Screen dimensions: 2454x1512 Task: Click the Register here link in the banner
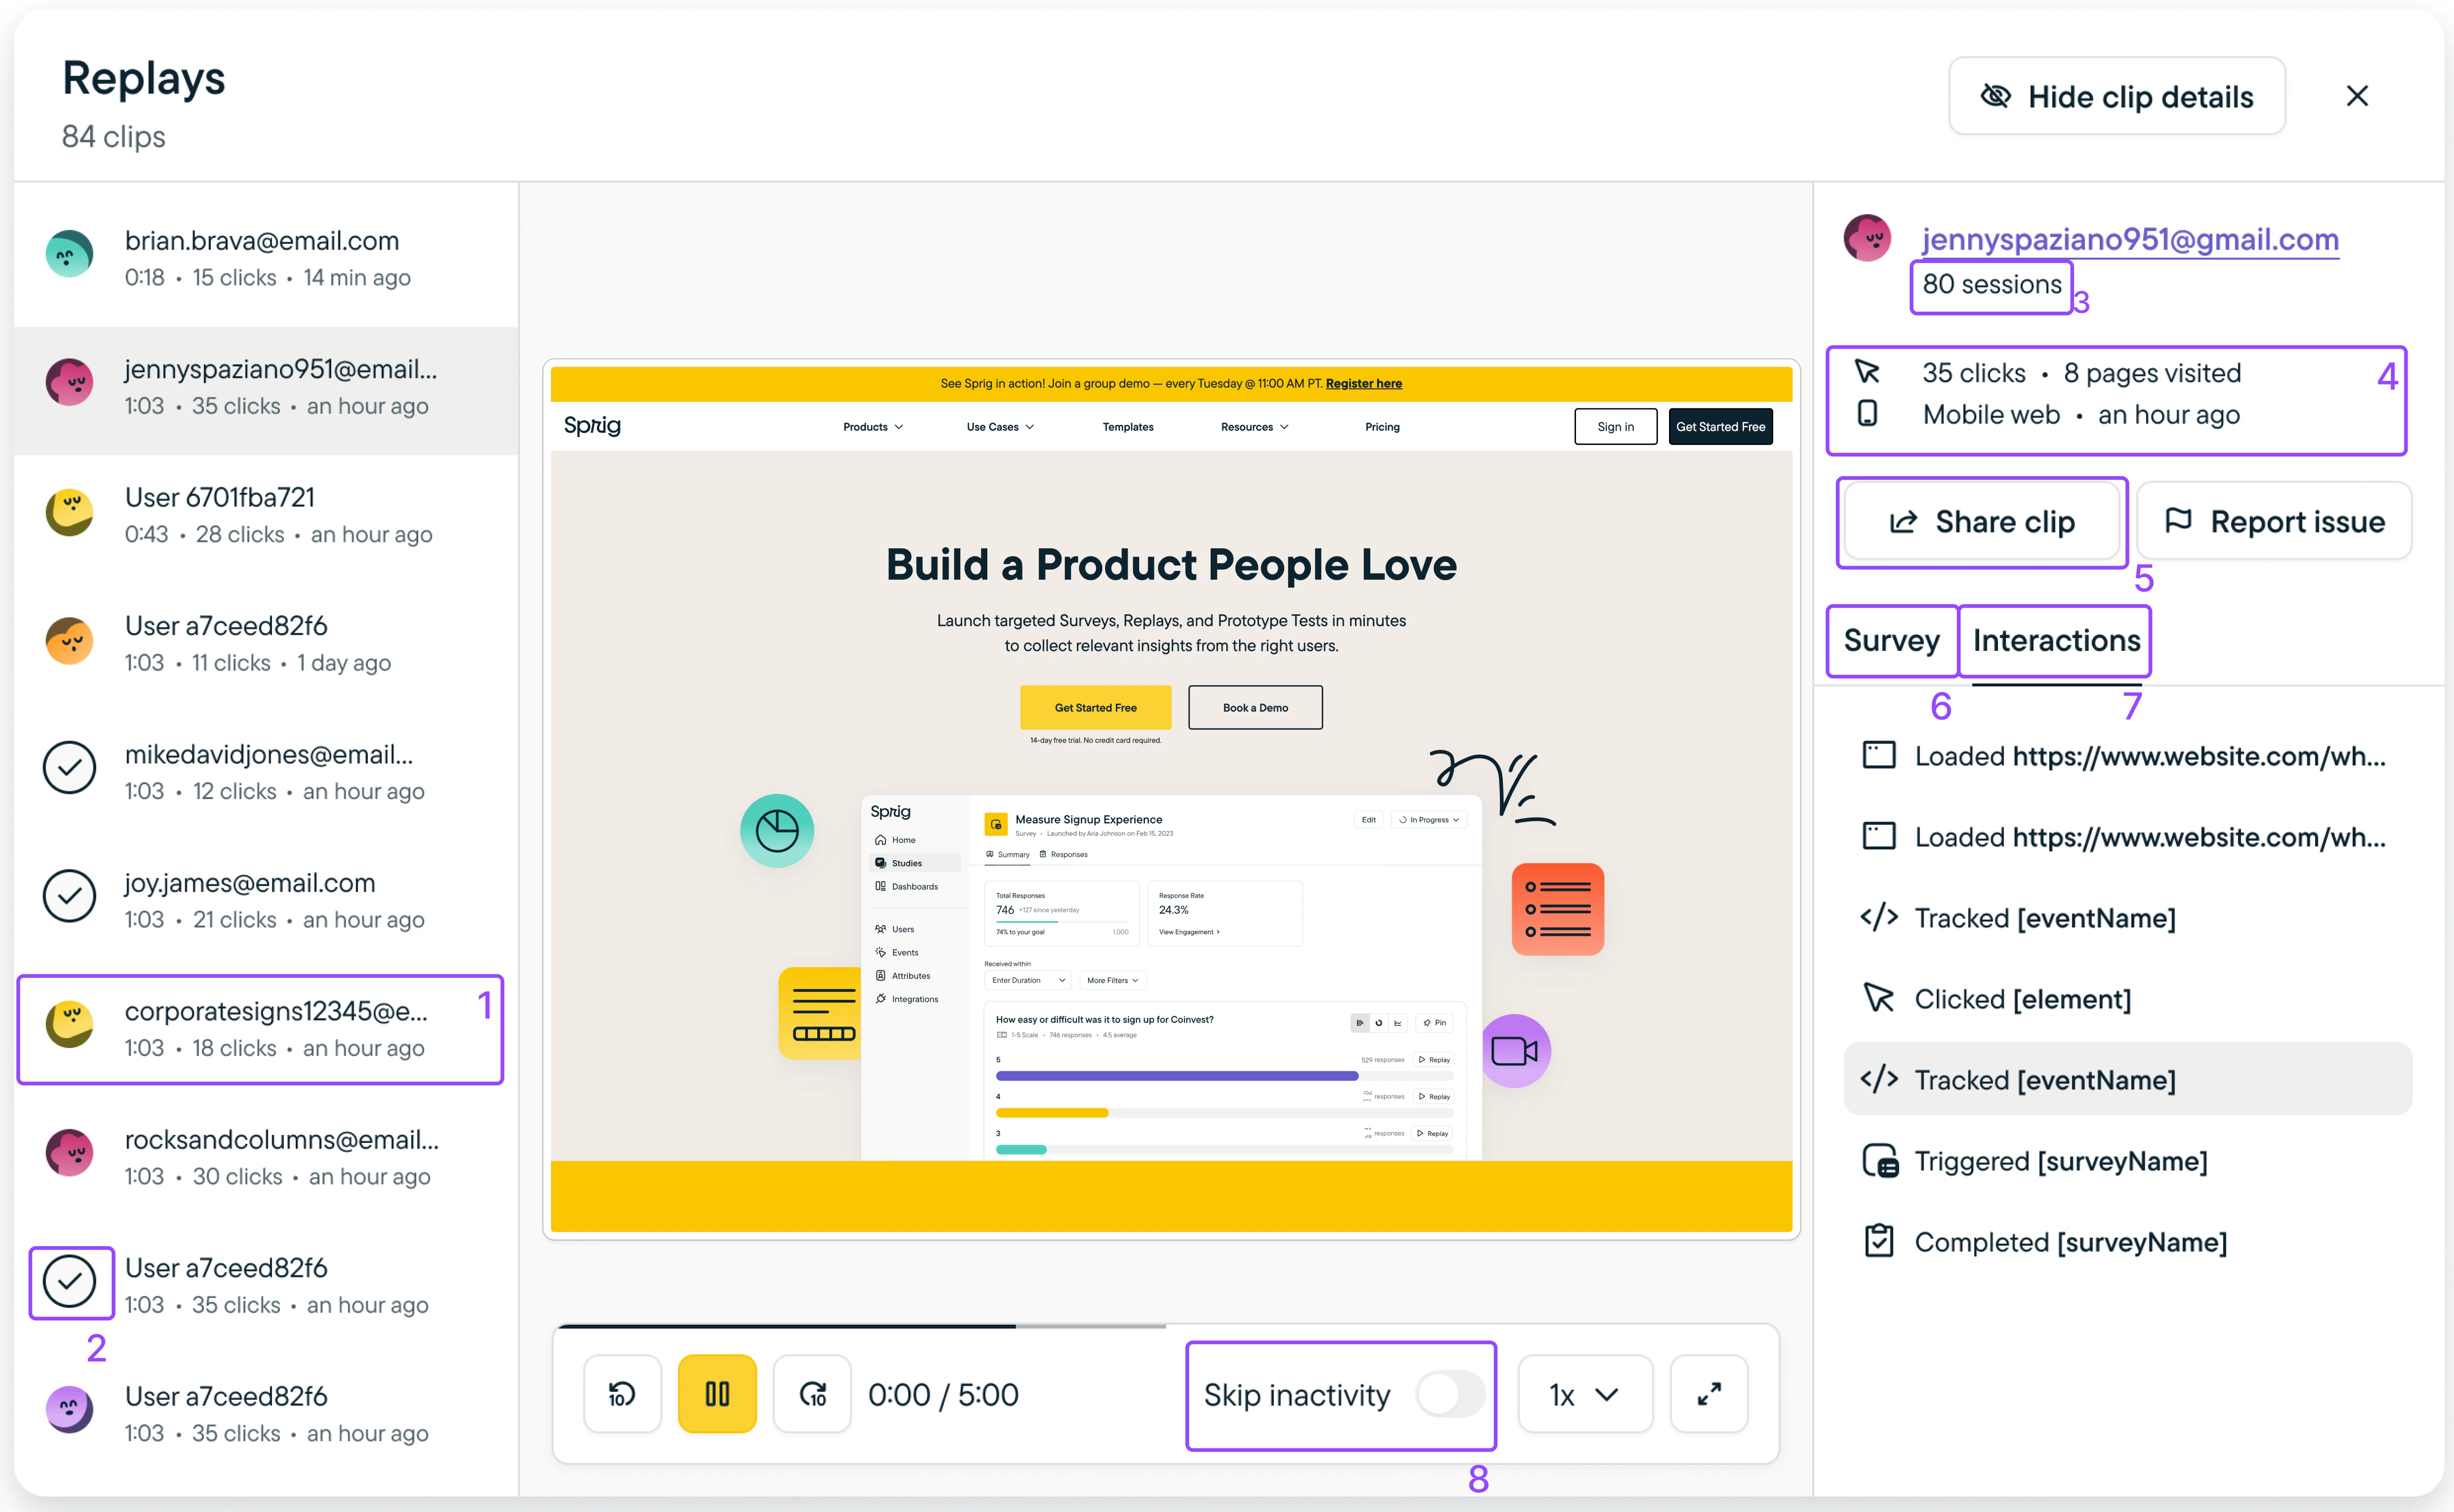[1364, 384]
